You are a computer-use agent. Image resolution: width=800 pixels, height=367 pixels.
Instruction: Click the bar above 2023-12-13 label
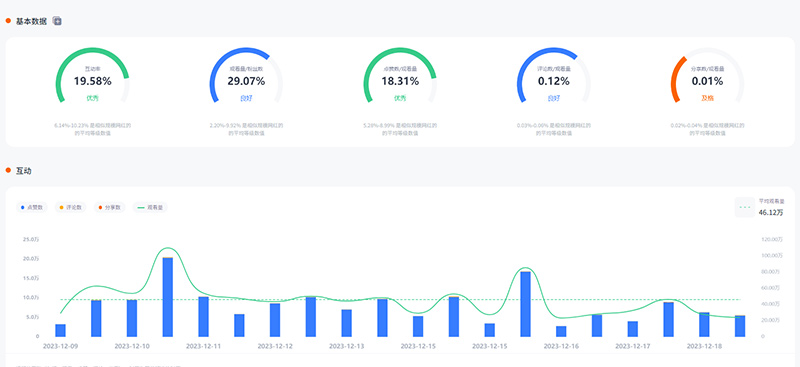pos(346,323)
